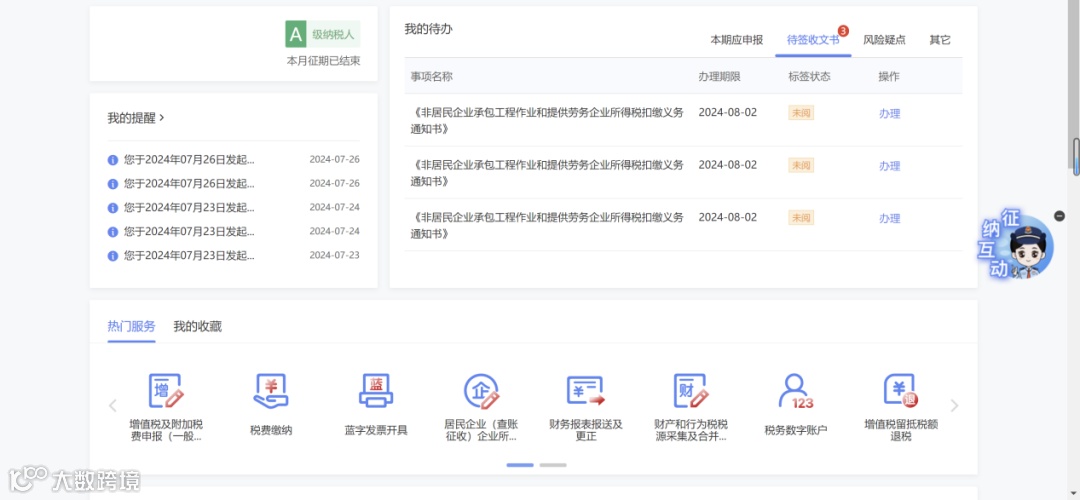This screenshot has height=500, width=1080.
Task: Click first 非居民企业承包工程作业 notice title
Action: point(548,121)
